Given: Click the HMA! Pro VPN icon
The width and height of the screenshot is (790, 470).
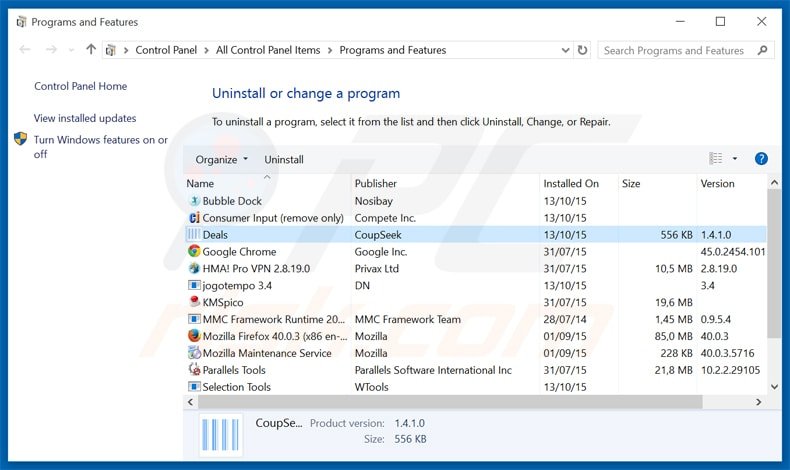Looking at the screenshot, I should tap(194, 268).
